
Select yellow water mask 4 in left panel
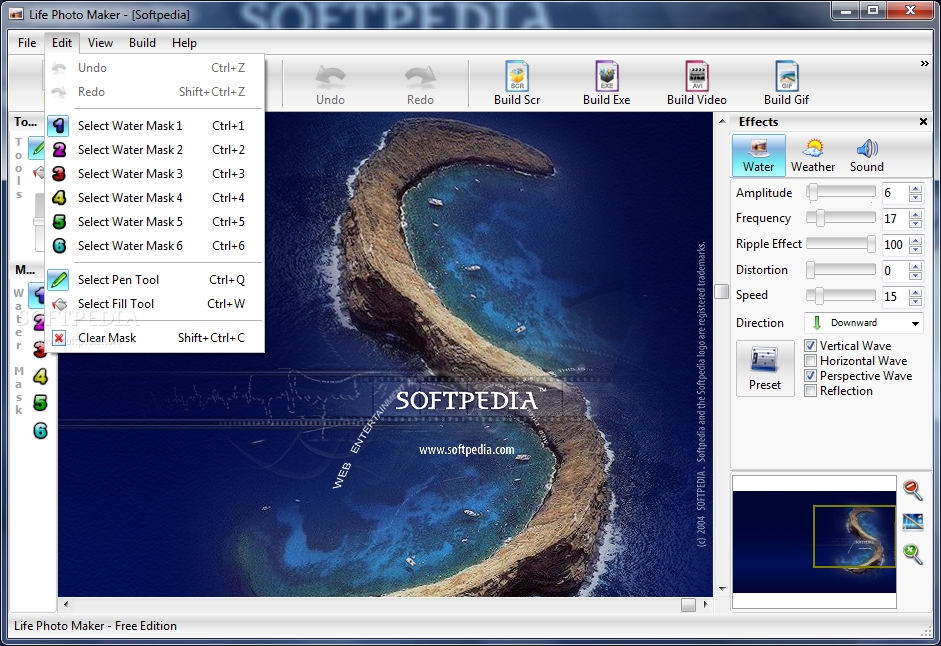pyautogui.click(x=40, y=376)
